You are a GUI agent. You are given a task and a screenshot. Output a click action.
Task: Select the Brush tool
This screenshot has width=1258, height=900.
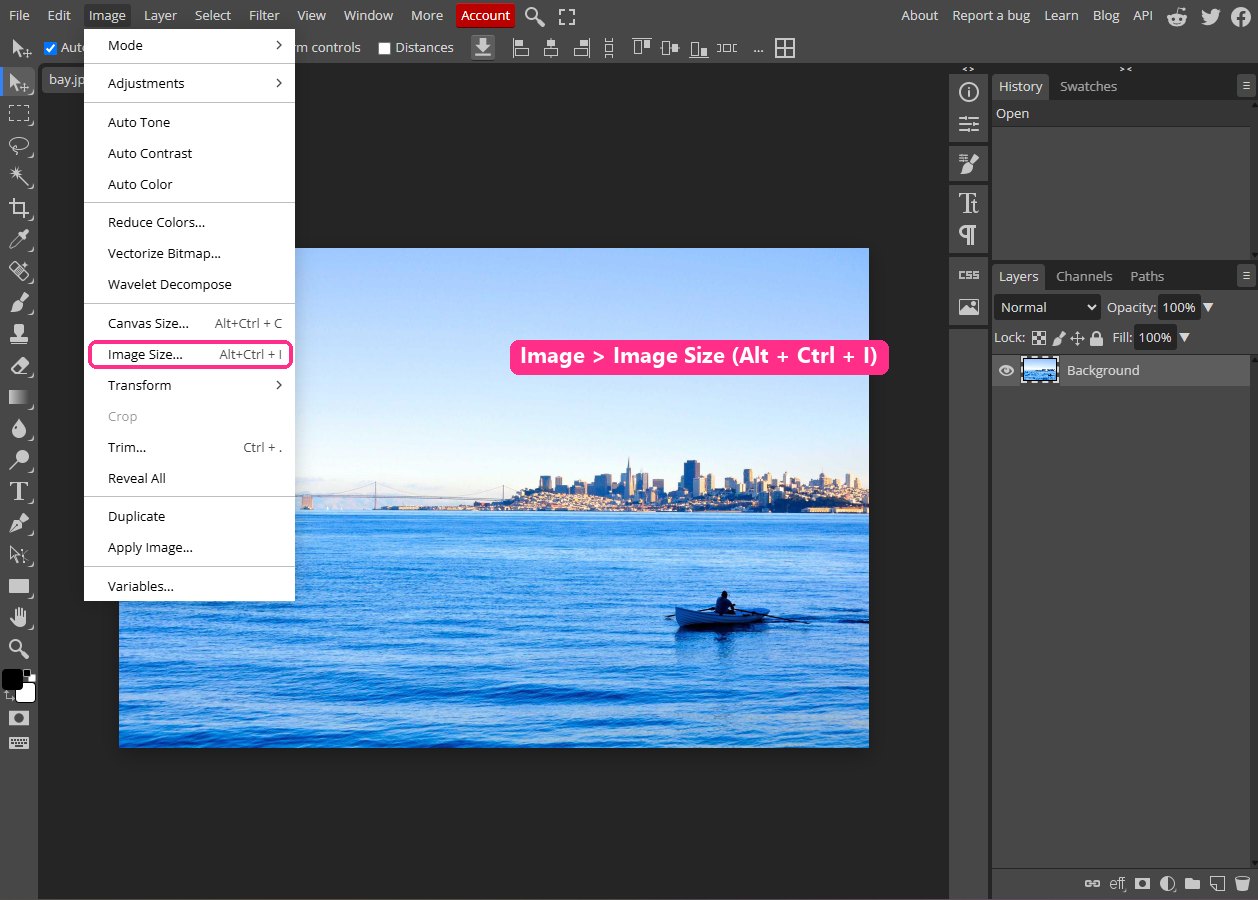pos(19,302)
